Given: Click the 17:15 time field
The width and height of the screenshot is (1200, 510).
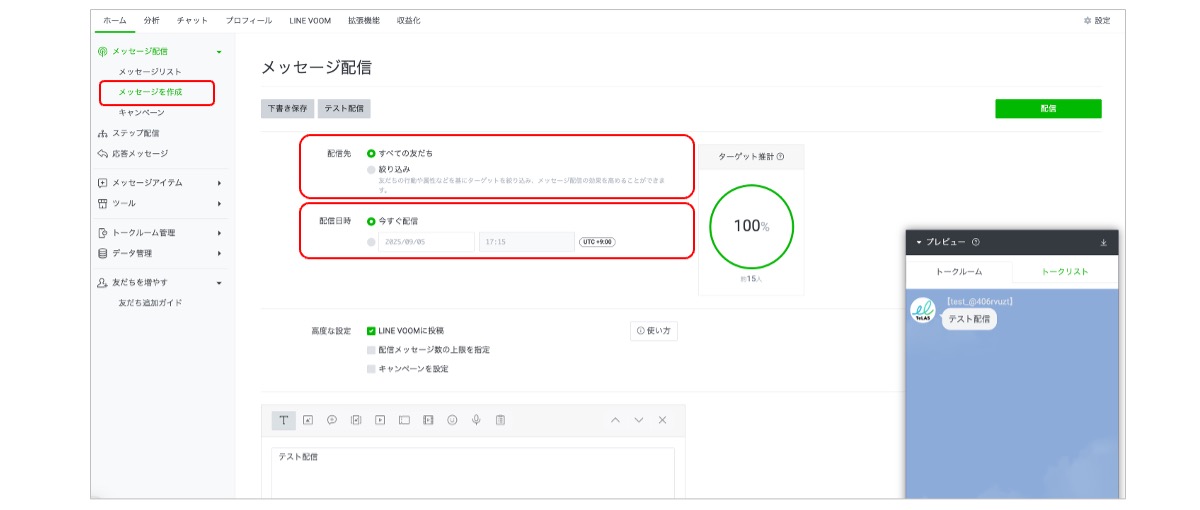Looking at the screenshot, I should 526,242.
